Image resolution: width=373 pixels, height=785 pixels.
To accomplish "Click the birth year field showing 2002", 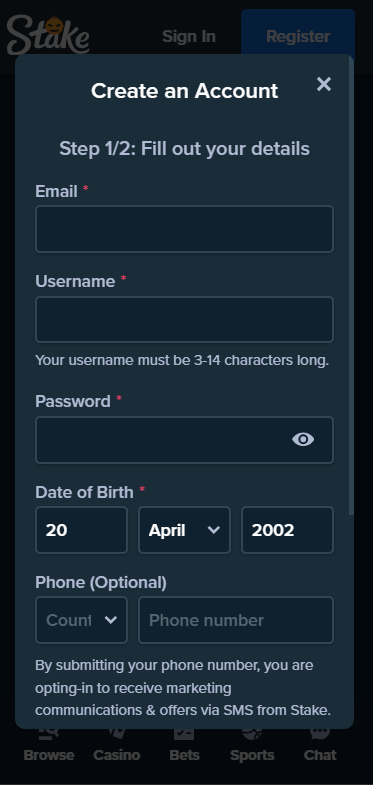I will (287, 530).
